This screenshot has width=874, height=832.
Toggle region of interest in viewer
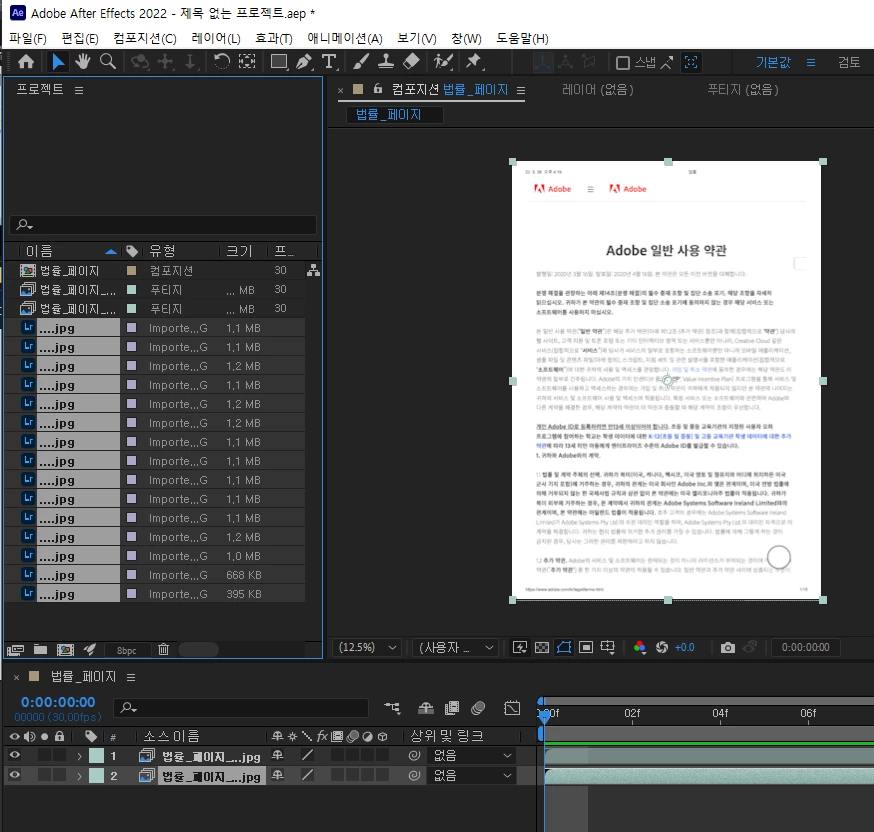pos(586,647)
